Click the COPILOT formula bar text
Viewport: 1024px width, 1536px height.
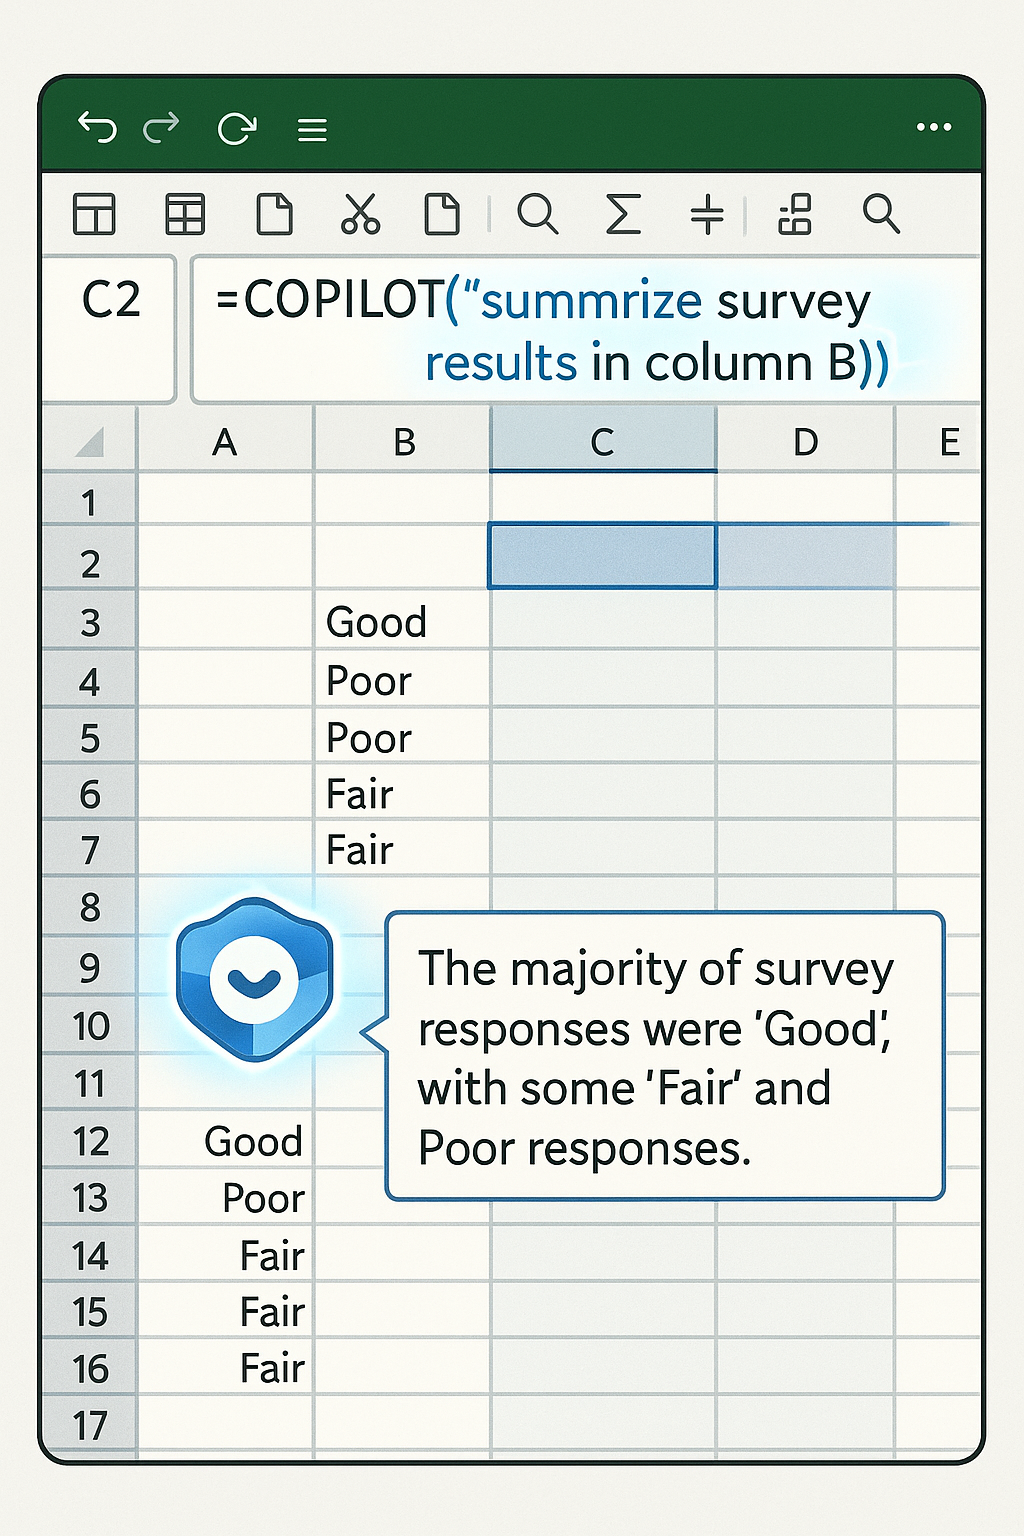pos(550,330)
